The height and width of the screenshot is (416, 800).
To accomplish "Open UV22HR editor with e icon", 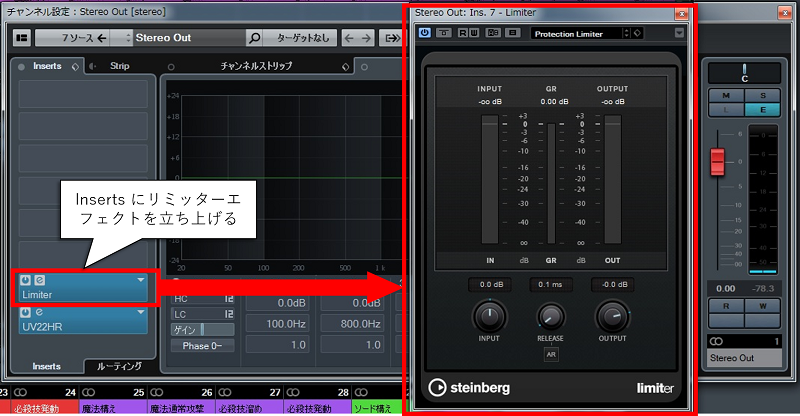I will click(x=39, y=312).
